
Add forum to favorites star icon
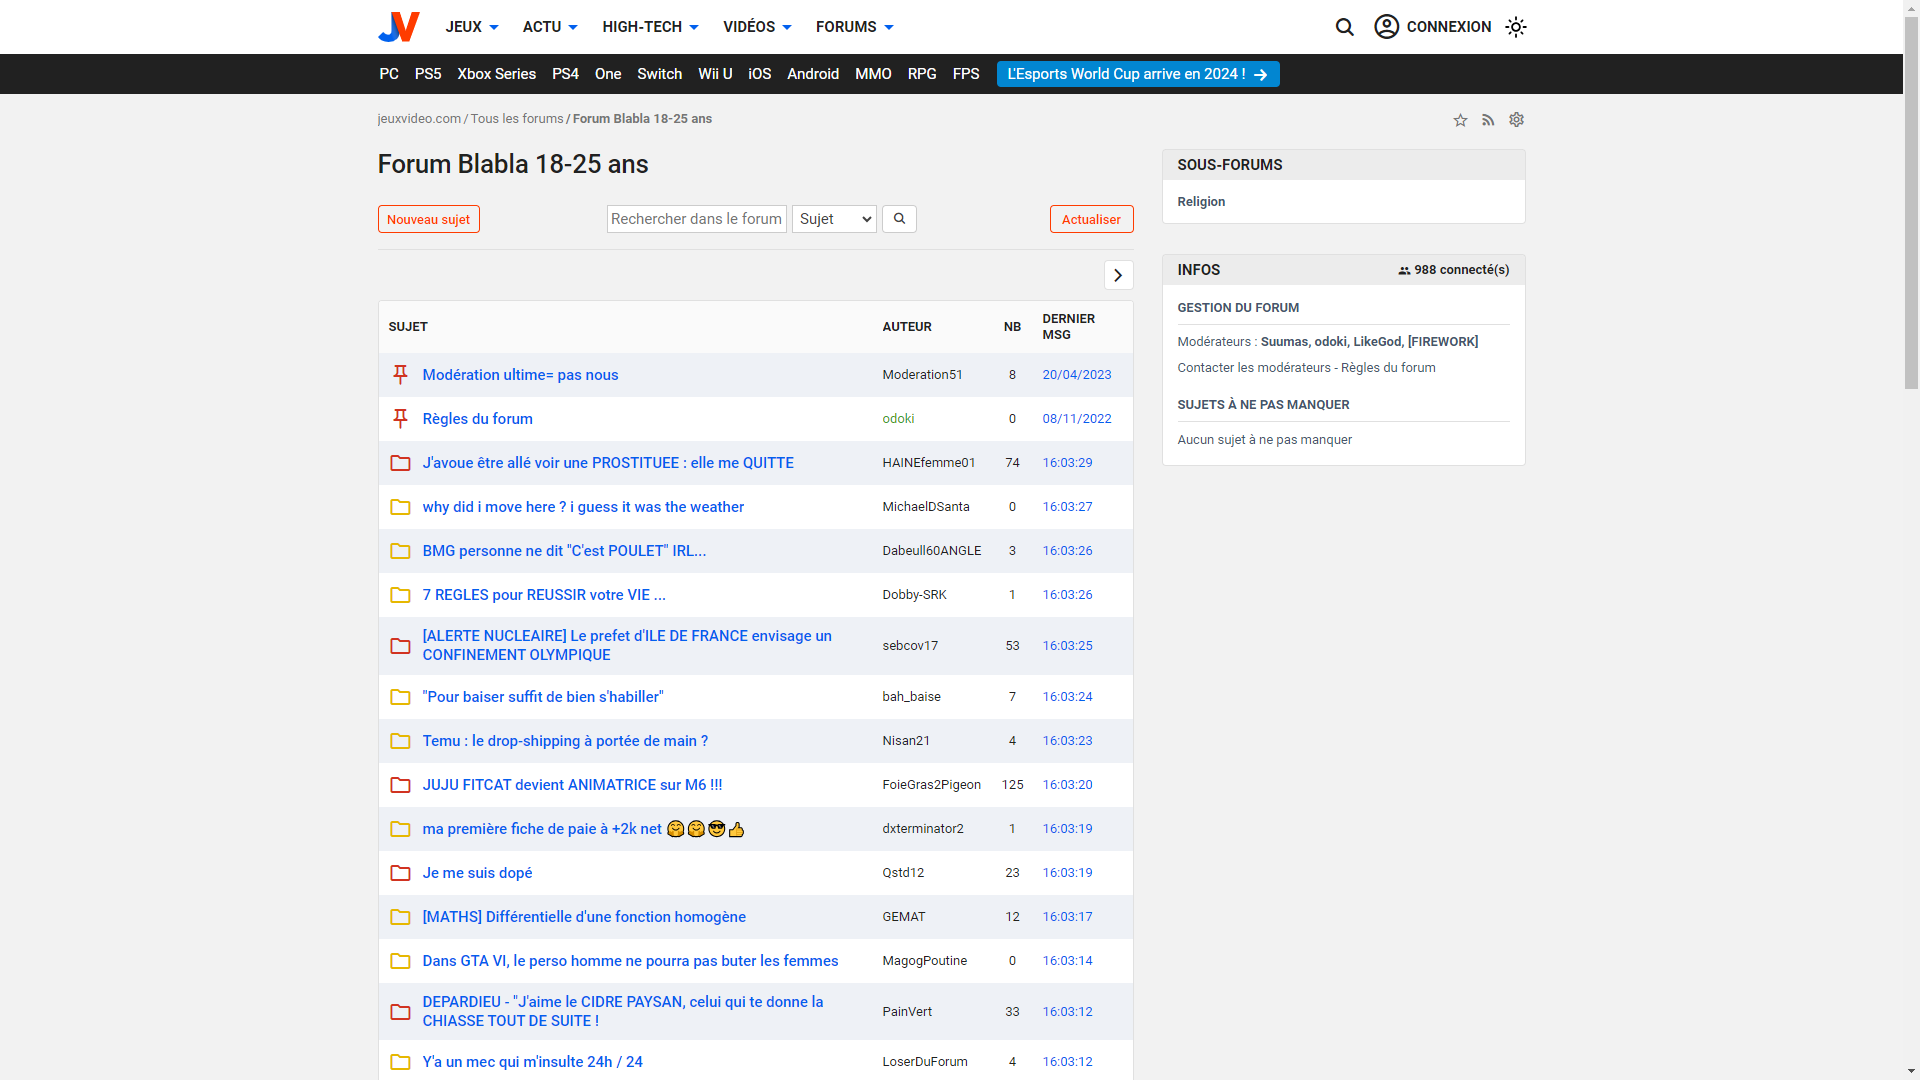click(x=1460, y=120)
